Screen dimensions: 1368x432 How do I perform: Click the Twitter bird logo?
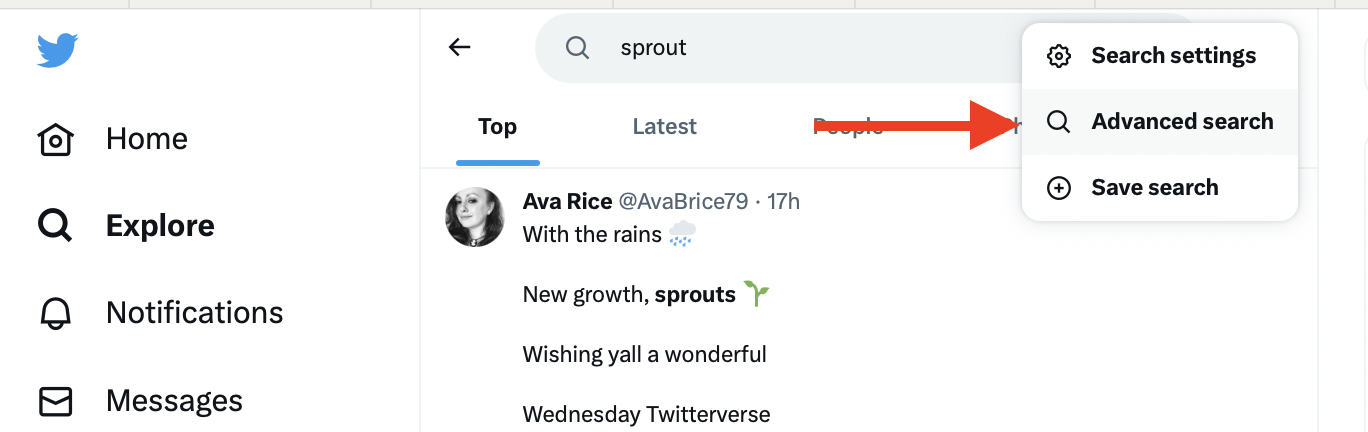coord(57,50)
